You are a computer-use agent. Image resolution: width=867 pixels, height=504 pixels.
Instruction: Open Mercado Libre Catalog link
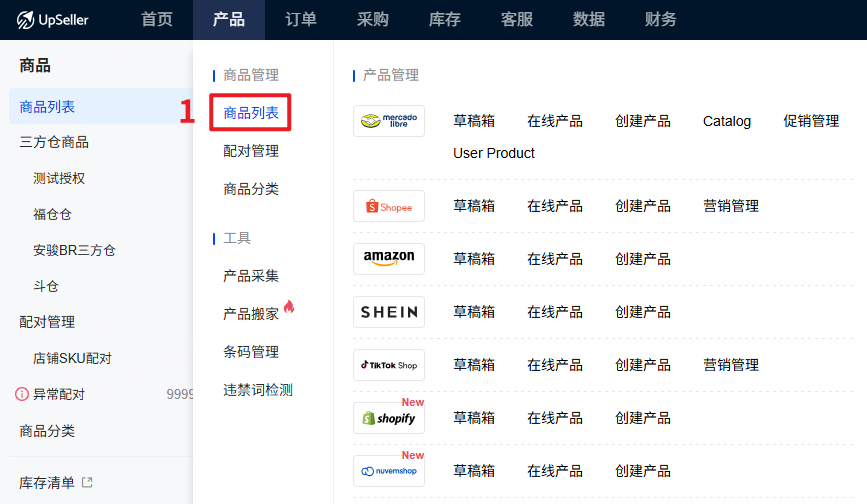726,121
